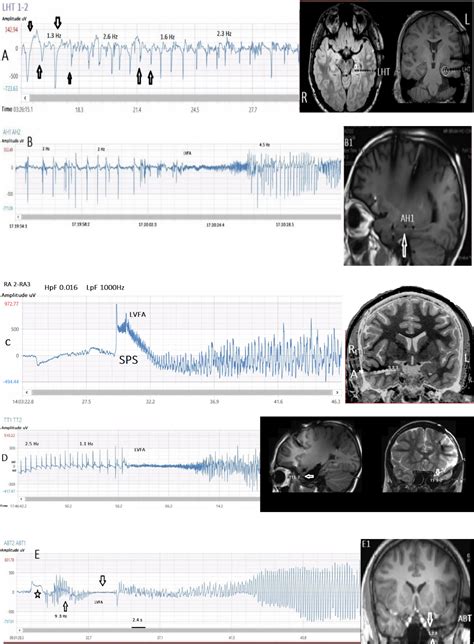474x644 pixels.
Task: Click the left scroll arrow under the TT1 TT2 trace
Action: 21,499
